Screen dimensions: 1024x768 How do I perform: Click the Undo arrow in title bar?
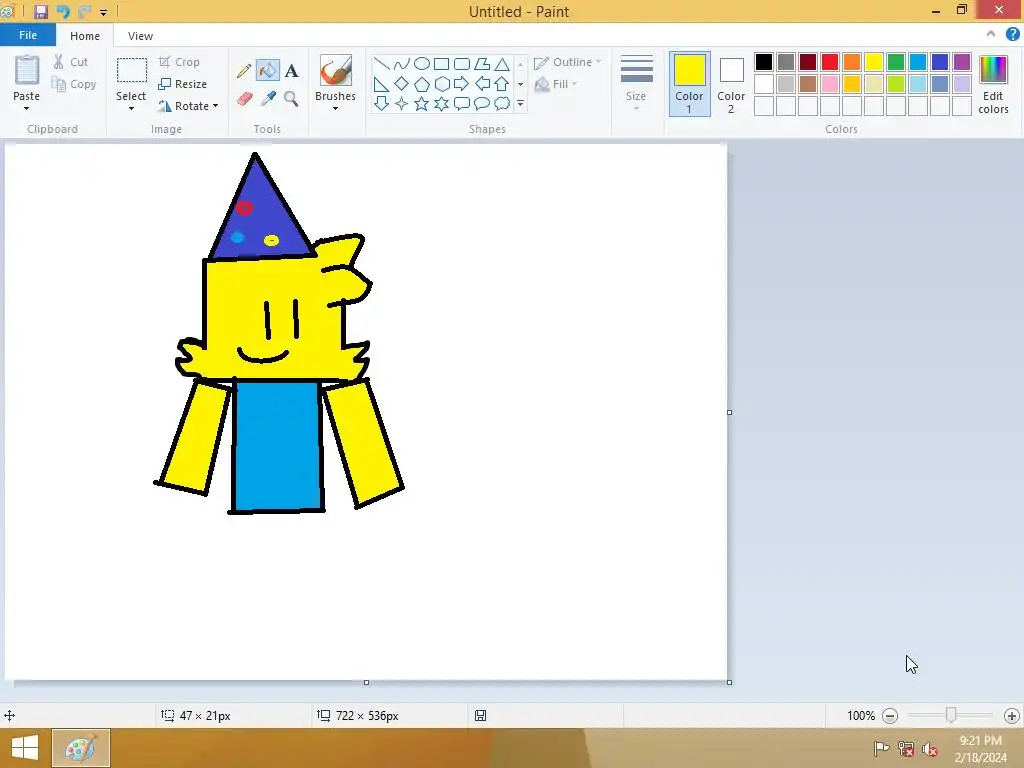click(63, 11)
